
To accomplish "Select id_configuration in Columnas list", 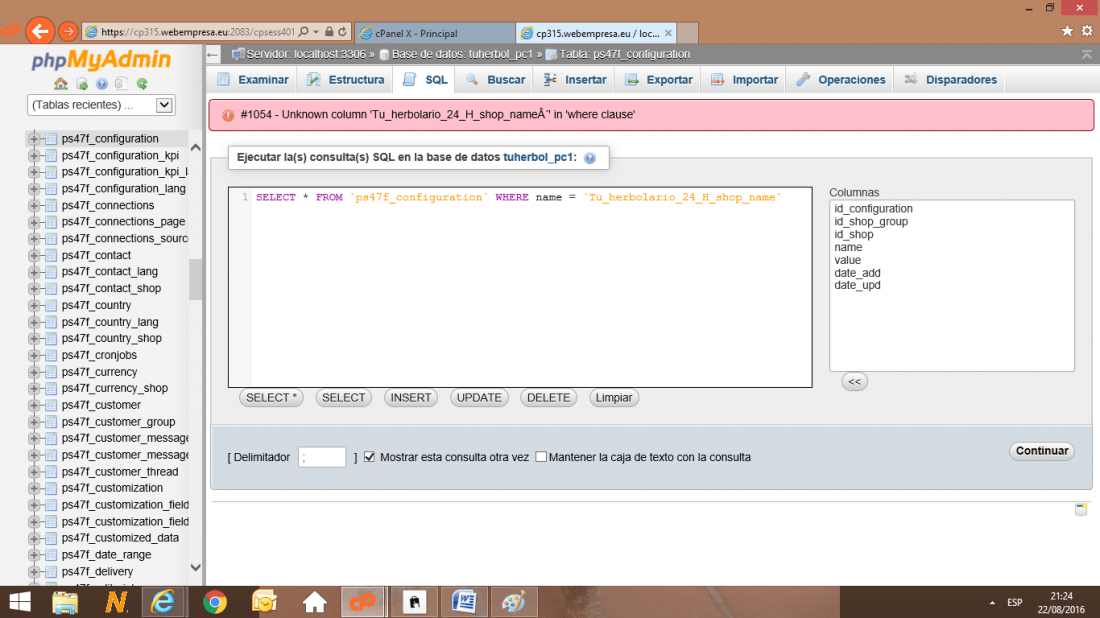I will click(873, 209).
